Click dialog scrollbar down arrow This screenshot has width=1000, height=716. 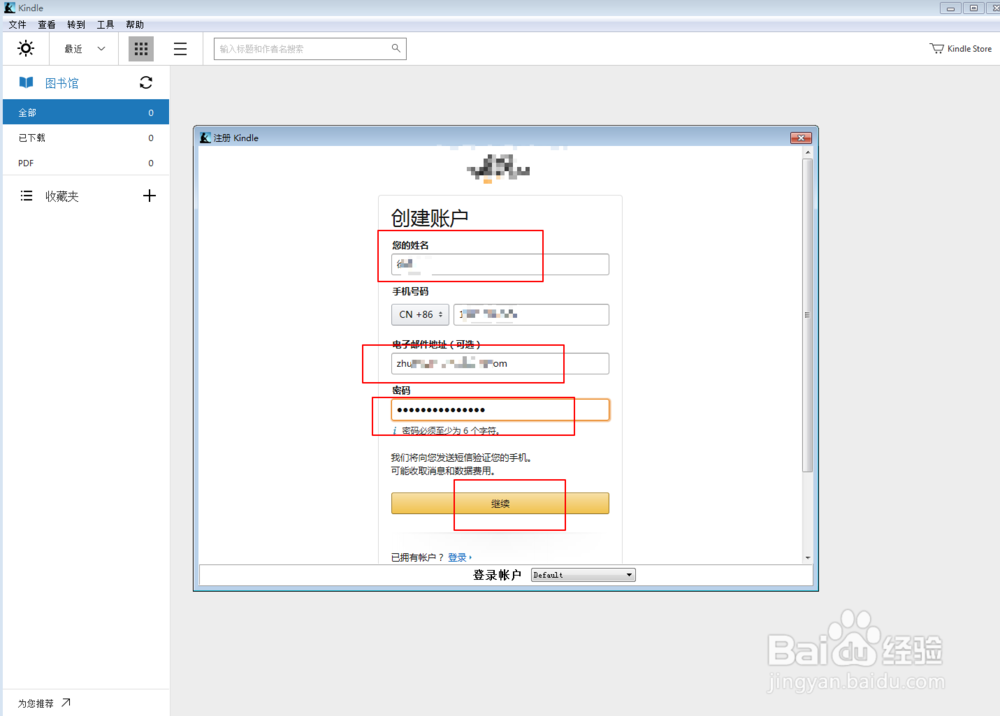pyautogui.click(x=807, y=557)
